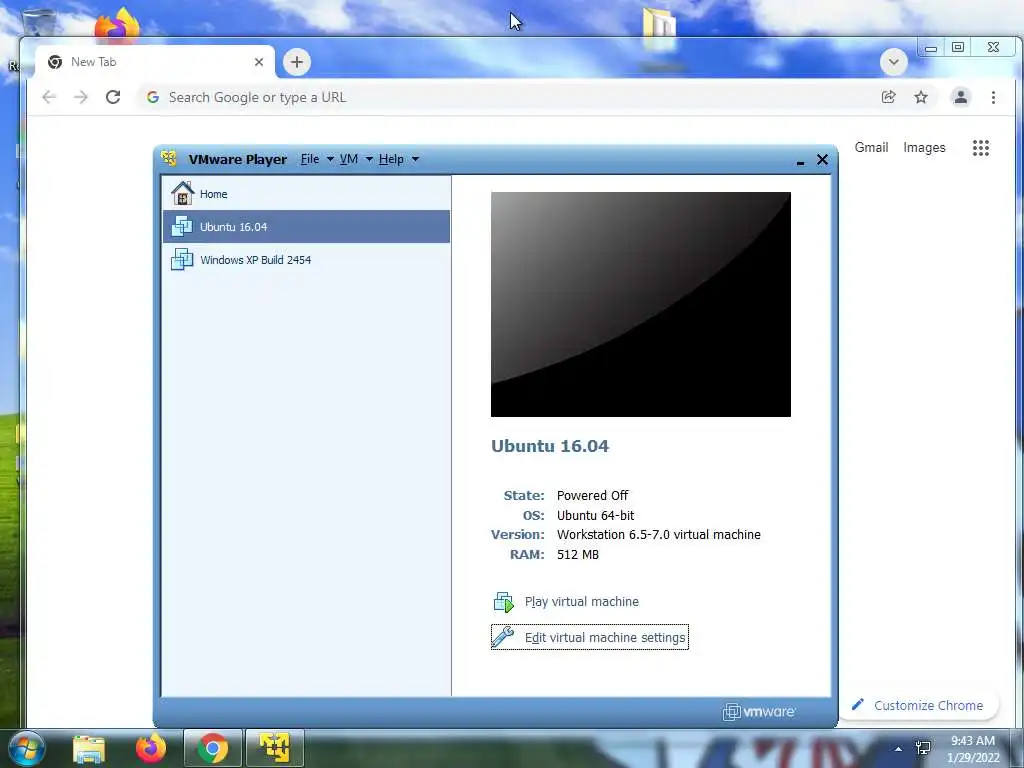
Task: Open a new tab with the plus button
Action: pos(296,62)
